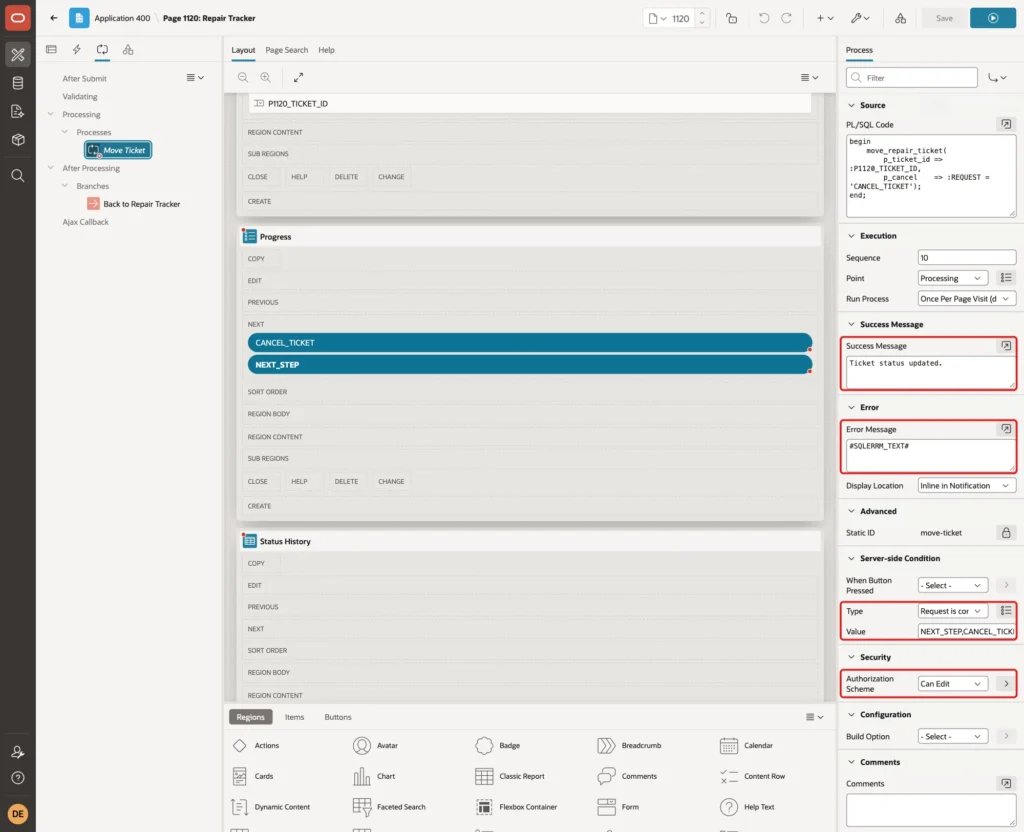Open the Success Message editor popup
This screenshot has width=1024, height=832.
tap(1006, 345)
